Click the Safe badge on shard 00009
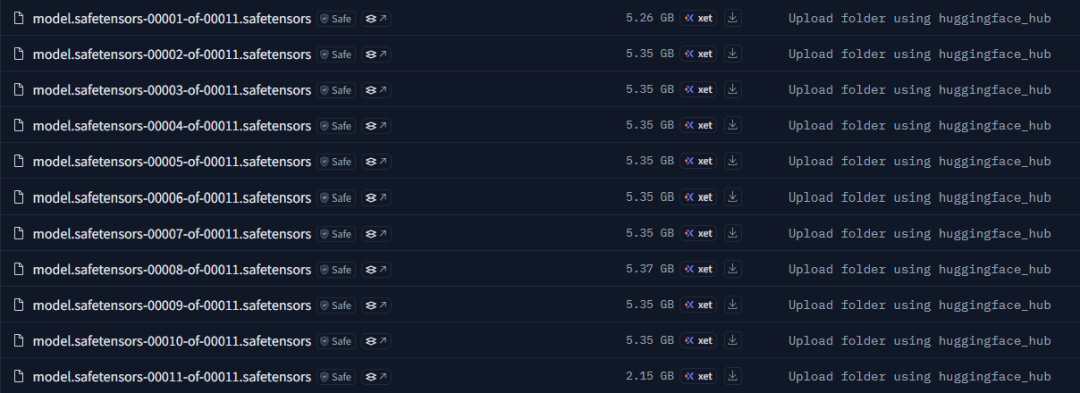 336,305
